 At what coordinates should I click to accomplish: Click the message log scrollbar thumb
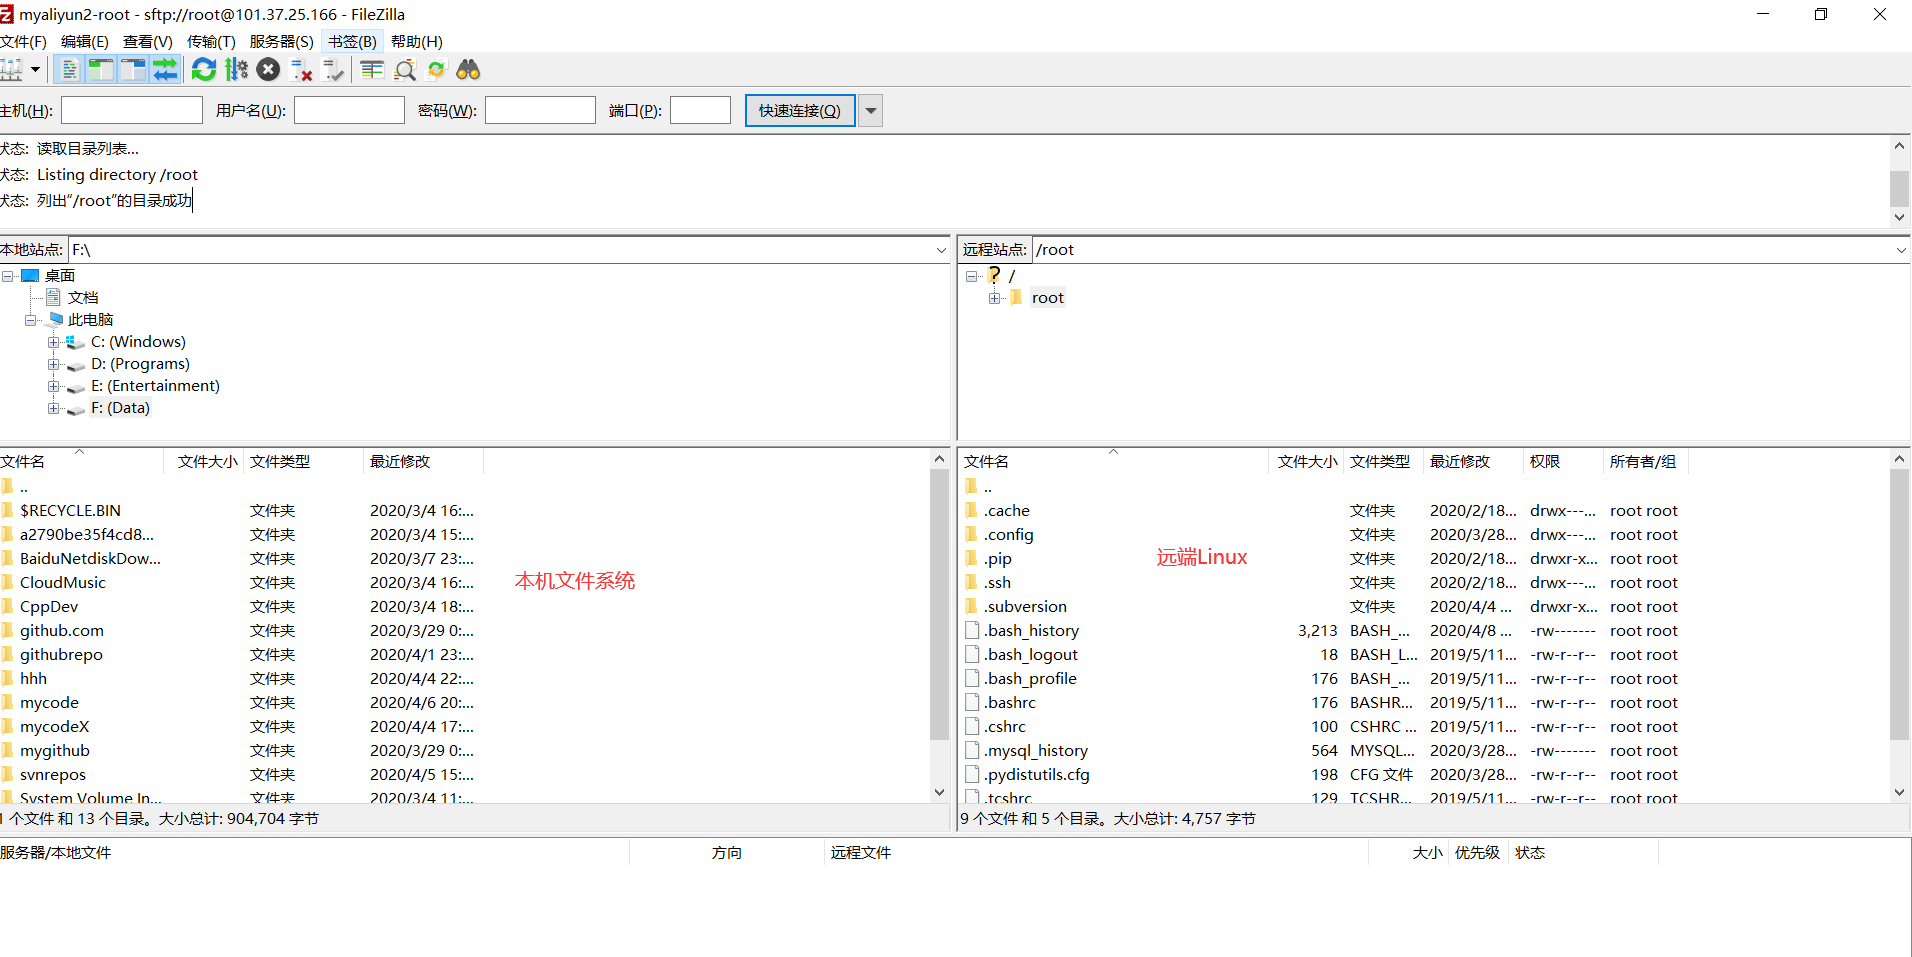tap(1899, 188)
